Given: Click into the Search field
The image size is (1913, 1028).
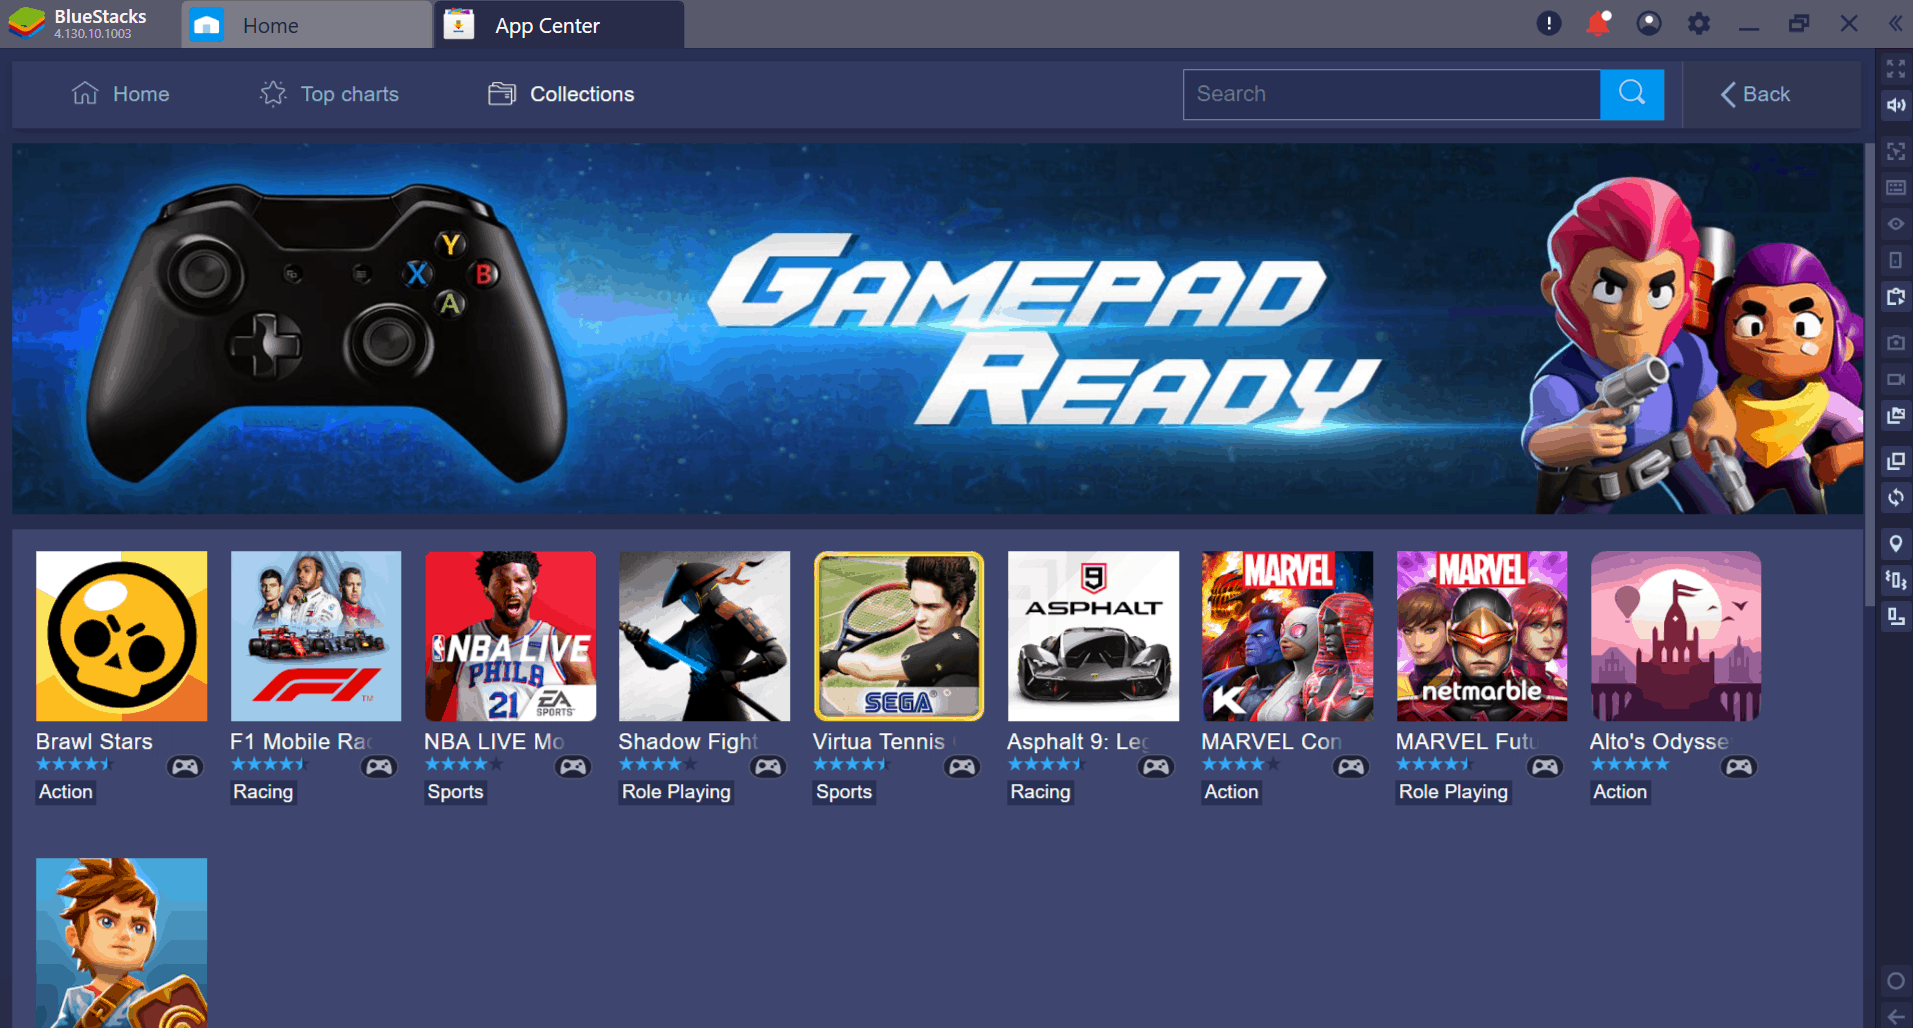Looking at the screenshot, I should pos(1391,94).
